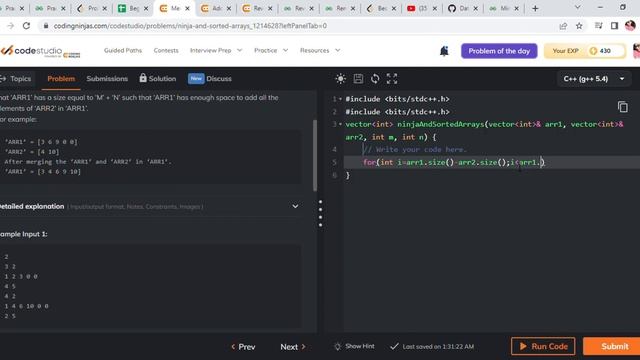Click the save code floppy icon

pyautogui.click(x=358, y=78)
